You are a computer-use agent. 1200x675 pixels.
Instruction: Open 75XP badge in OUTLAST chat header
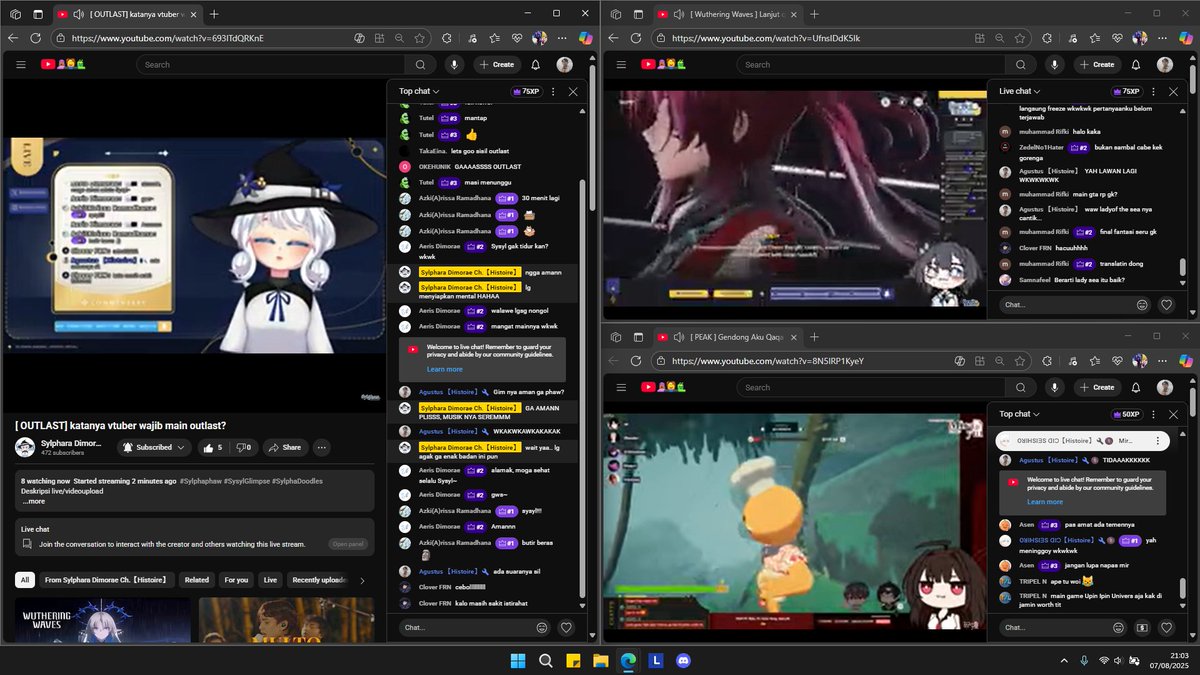(525, 91)
